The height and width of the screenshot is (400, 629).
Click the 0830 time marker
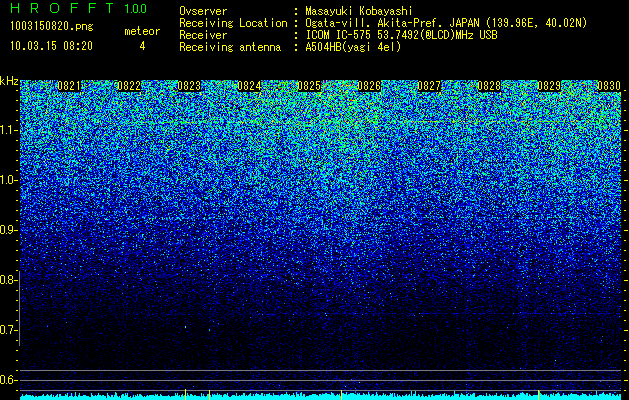coord(609,86)
